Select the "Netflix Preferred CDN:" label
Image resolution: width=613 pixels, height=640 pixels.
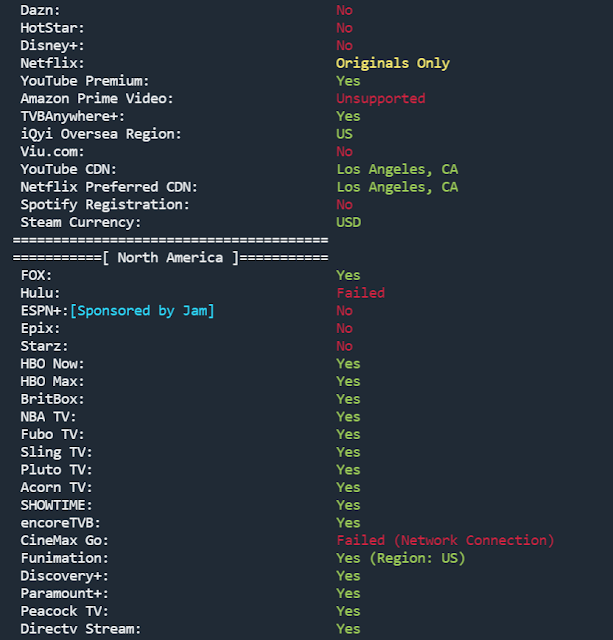(x=109, y=187)
